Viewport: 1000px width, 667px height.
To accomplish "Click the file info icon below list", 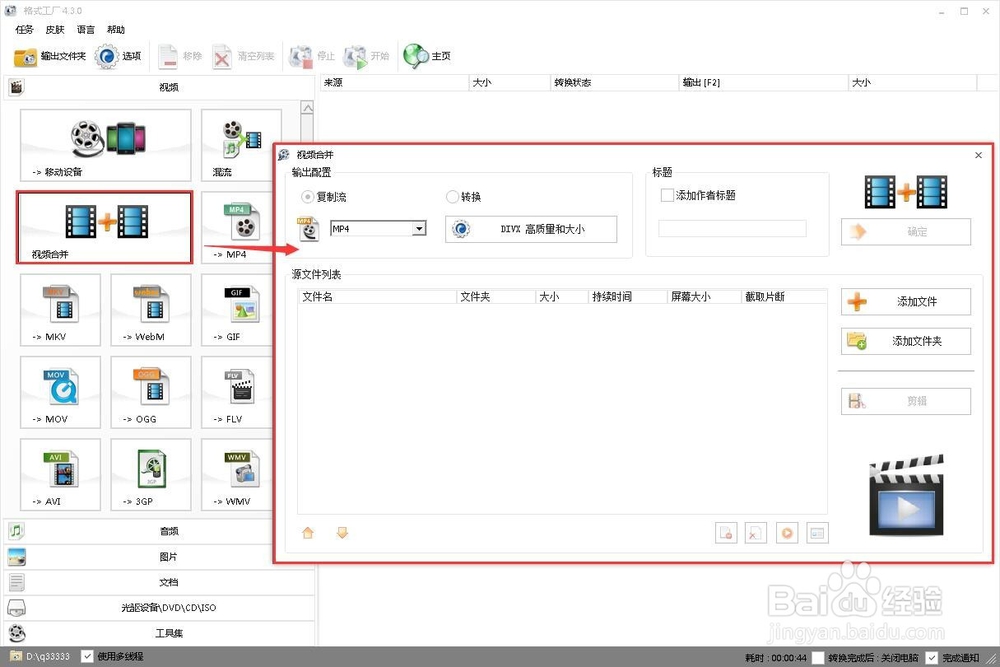I will click(818, 533).
